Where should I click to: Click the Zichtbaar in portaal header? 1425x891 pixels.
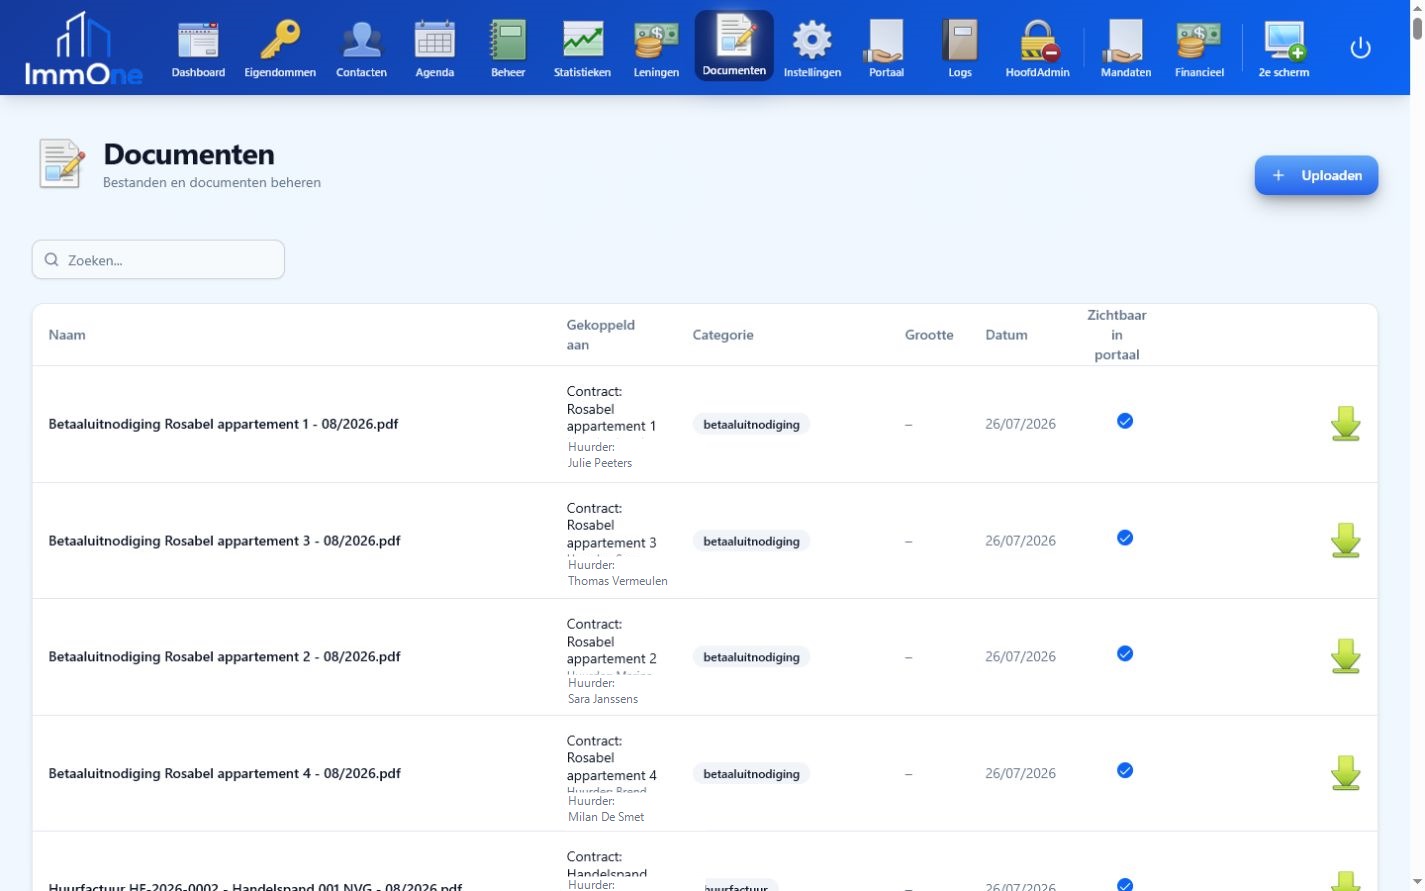[x=1117, y=335]
